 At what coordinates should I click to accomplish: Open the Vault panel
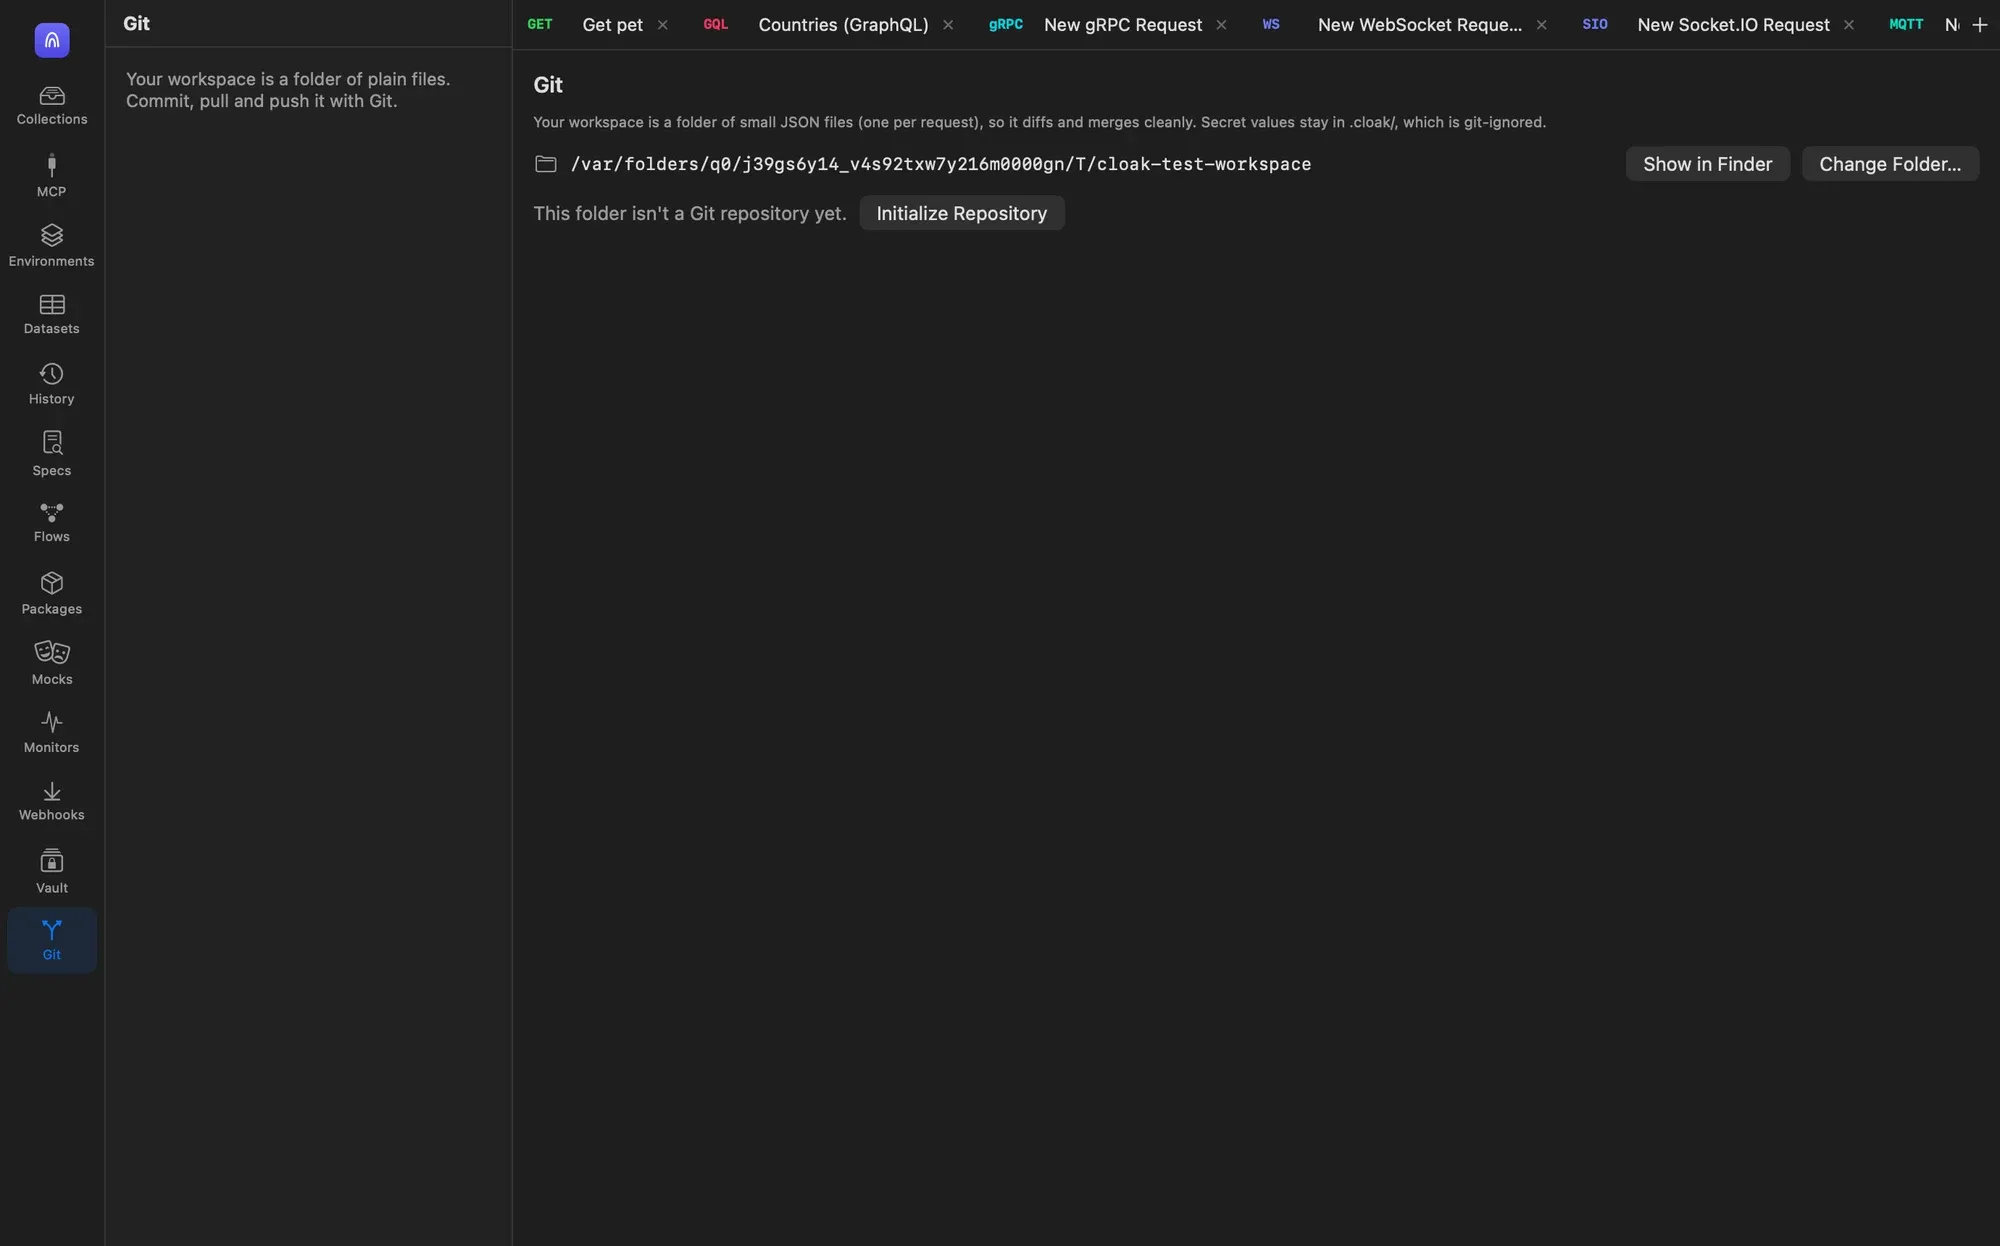(52, 872)
